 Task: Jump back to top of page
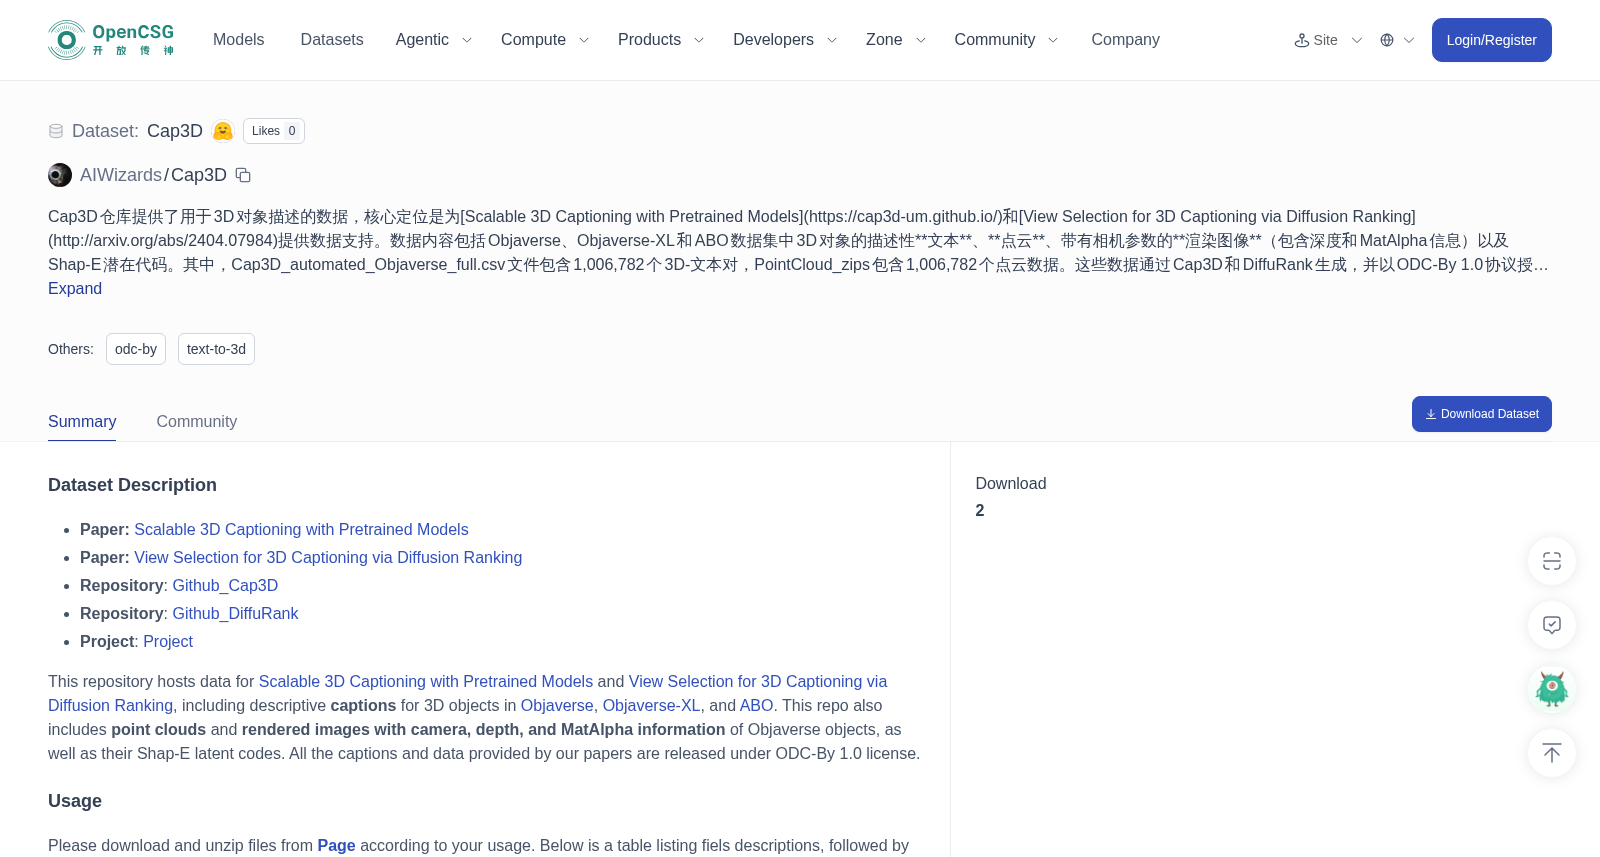pos(1552,753)
